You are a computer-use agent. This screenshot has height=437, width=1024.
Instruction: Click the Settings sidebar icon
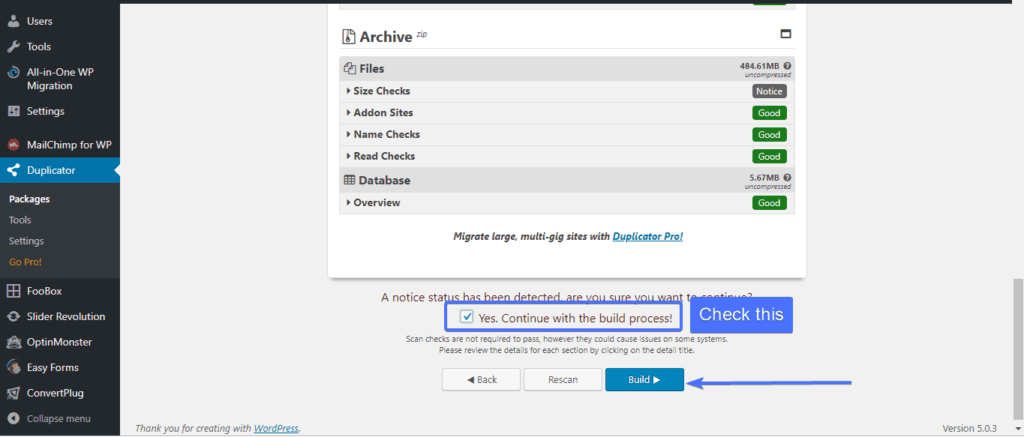pos(13,111)
